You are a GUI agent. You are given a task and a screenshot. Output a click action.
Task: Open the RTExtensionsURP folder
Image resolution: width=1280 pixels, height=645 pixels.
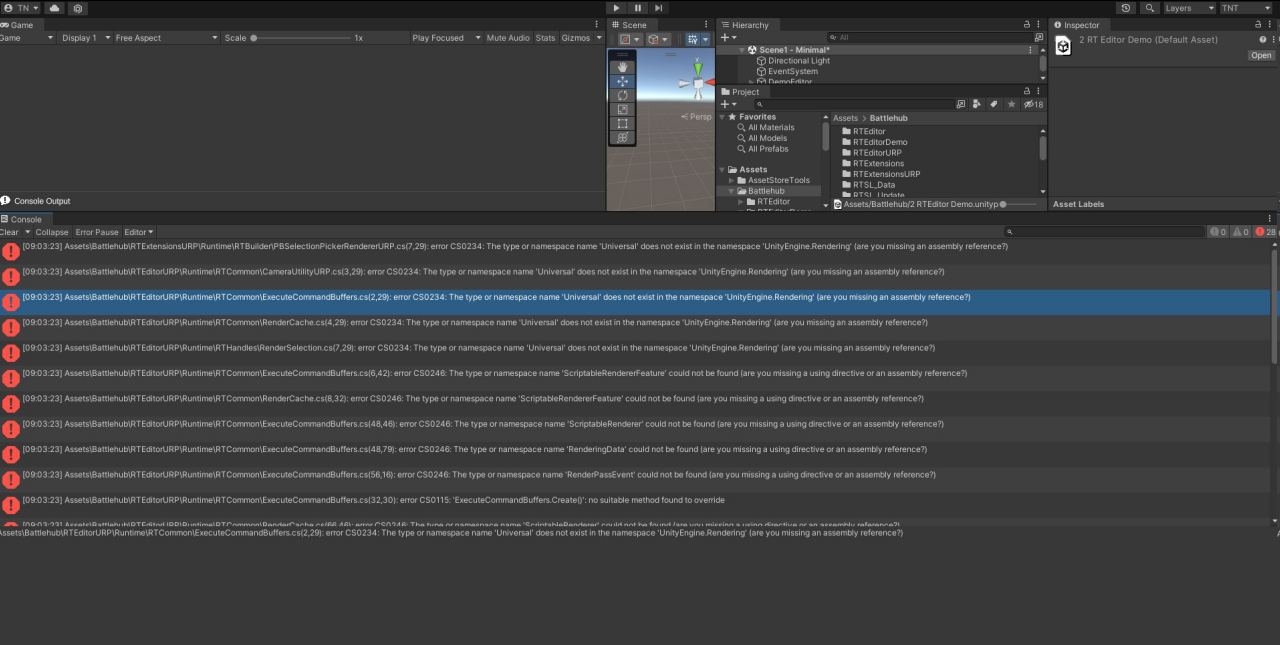pyautogui.click(x=879, y=174)
